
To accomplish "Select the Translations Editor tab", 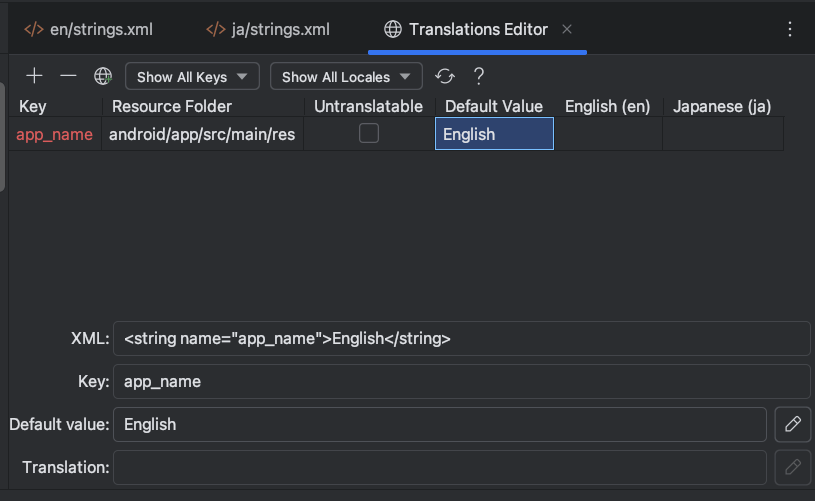I will [478, 30].
